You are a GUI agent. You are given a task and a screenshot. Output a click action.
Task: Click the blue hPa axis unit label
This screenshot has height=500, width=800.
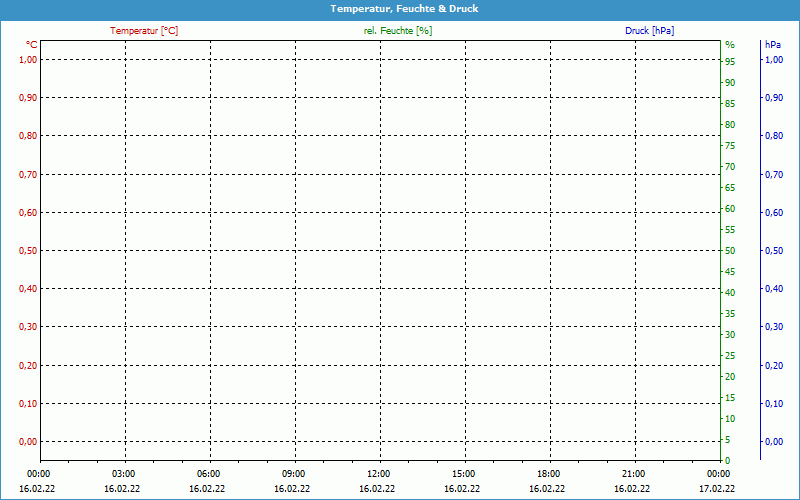tap(772, 45)
